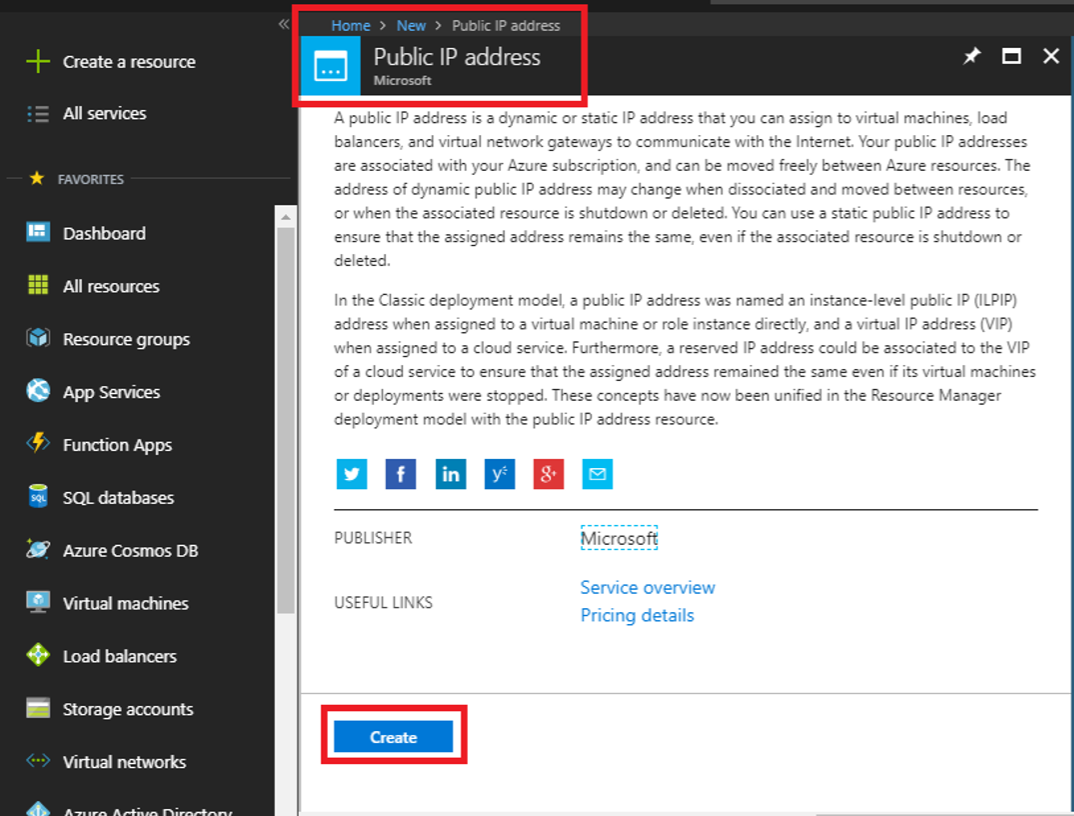Click the SQL databases icon
The image size is (1074, 816).
[38, 496]
